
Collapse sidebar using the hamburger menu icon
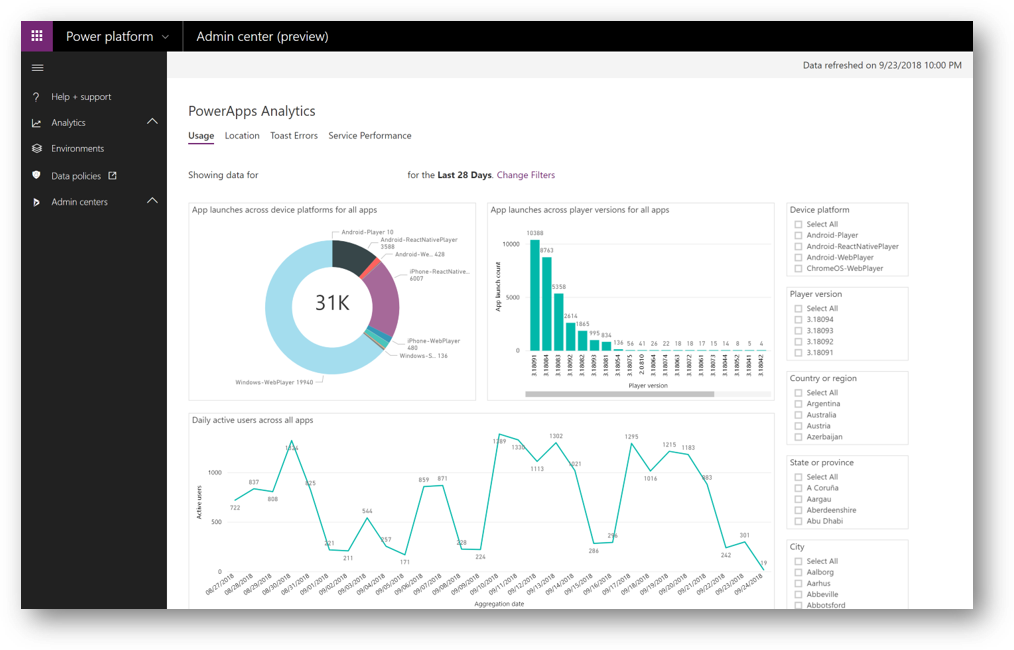(38, 68)
